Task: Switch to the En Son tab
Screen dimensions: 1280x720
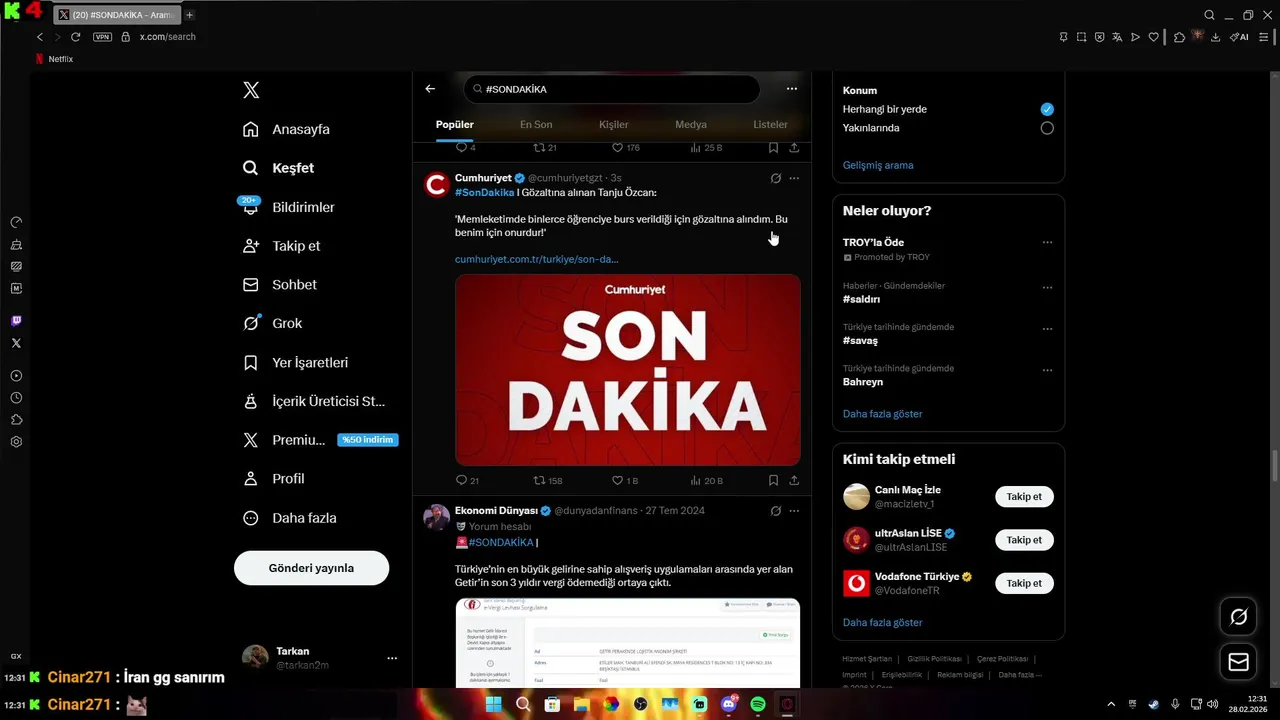Action: click(536, 125)
